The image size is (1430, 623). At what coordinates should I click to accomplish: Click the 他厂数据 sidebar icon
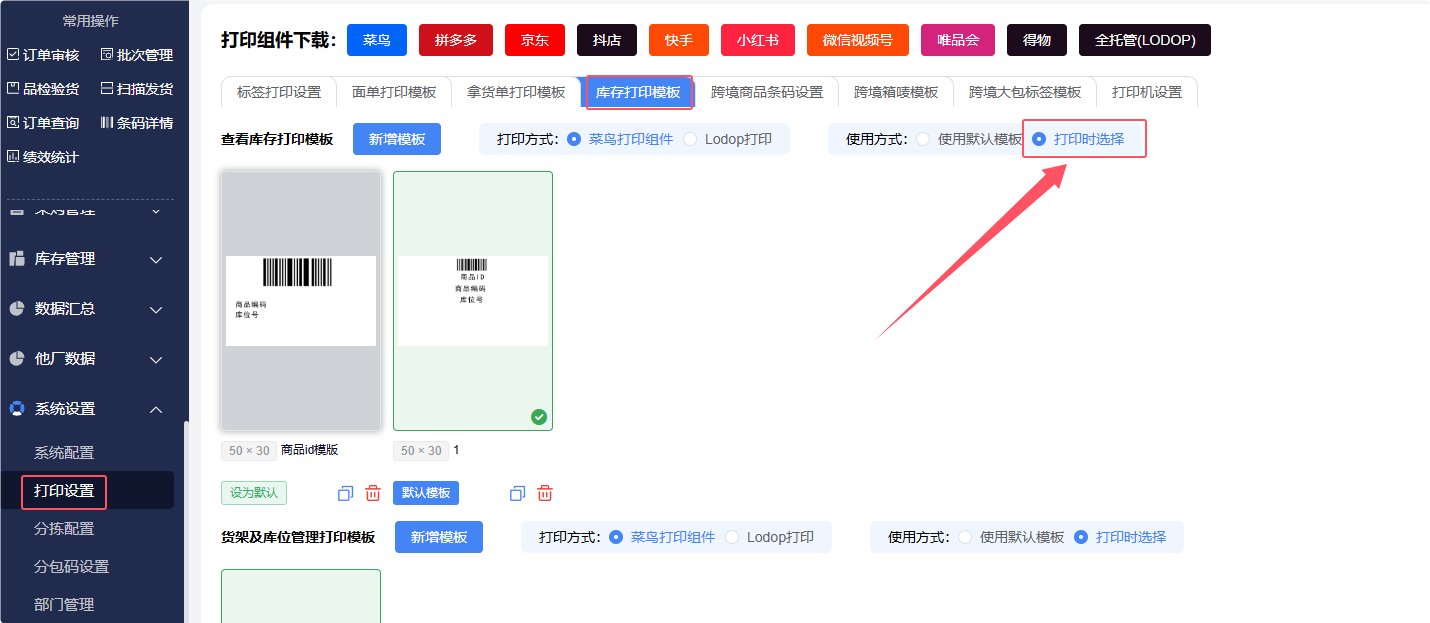pyautogui.click(x=16, y=359)
